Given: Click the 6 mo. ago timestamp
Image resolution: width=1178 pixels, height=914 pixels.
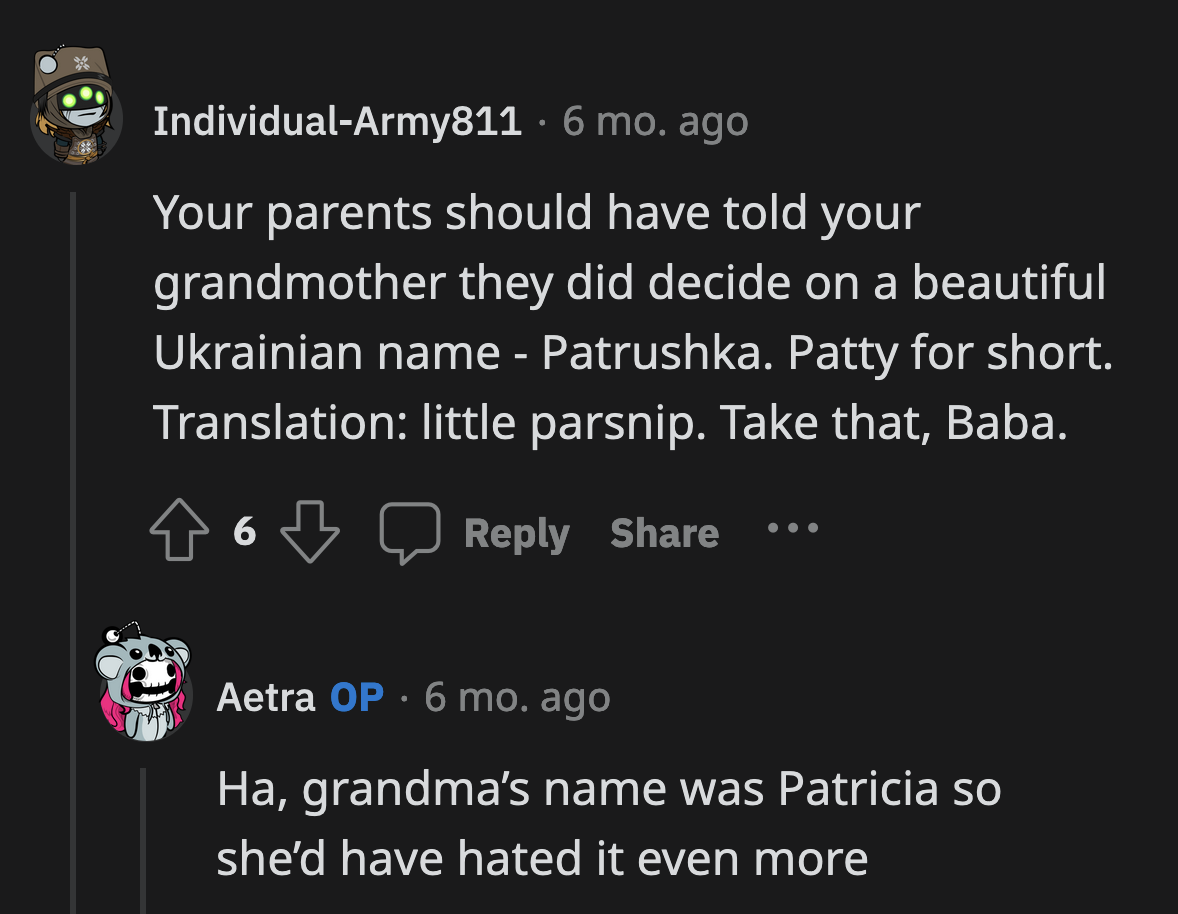Looking at the screenshot, I should (655, 120).
